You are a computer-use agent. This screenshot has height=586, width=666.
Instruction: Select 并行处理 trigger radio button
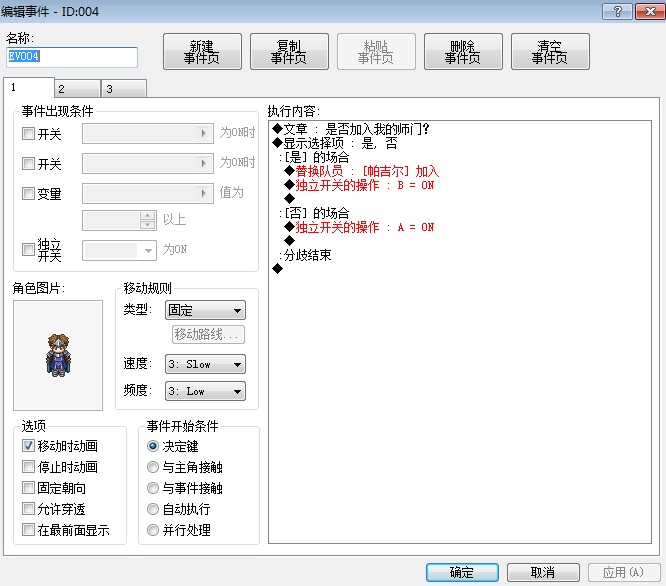(153, 530)
